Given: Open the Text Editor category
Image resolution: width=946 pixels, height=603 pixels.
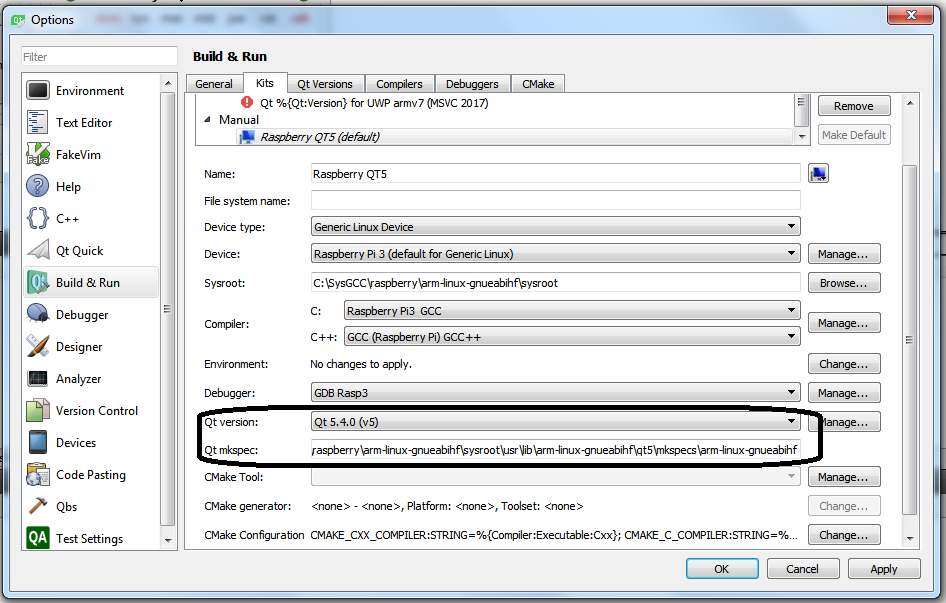Looking at the screenshot, I should pyautogui.click(x=90, y=123).
